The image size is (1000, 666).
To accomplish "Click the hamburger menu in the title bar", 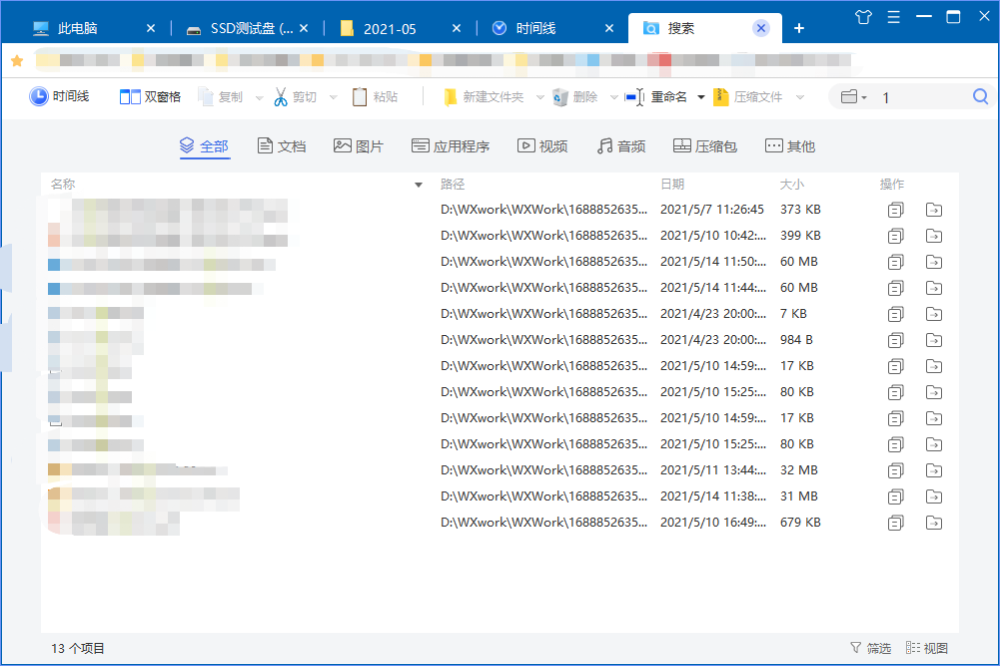I will point(895,16).
